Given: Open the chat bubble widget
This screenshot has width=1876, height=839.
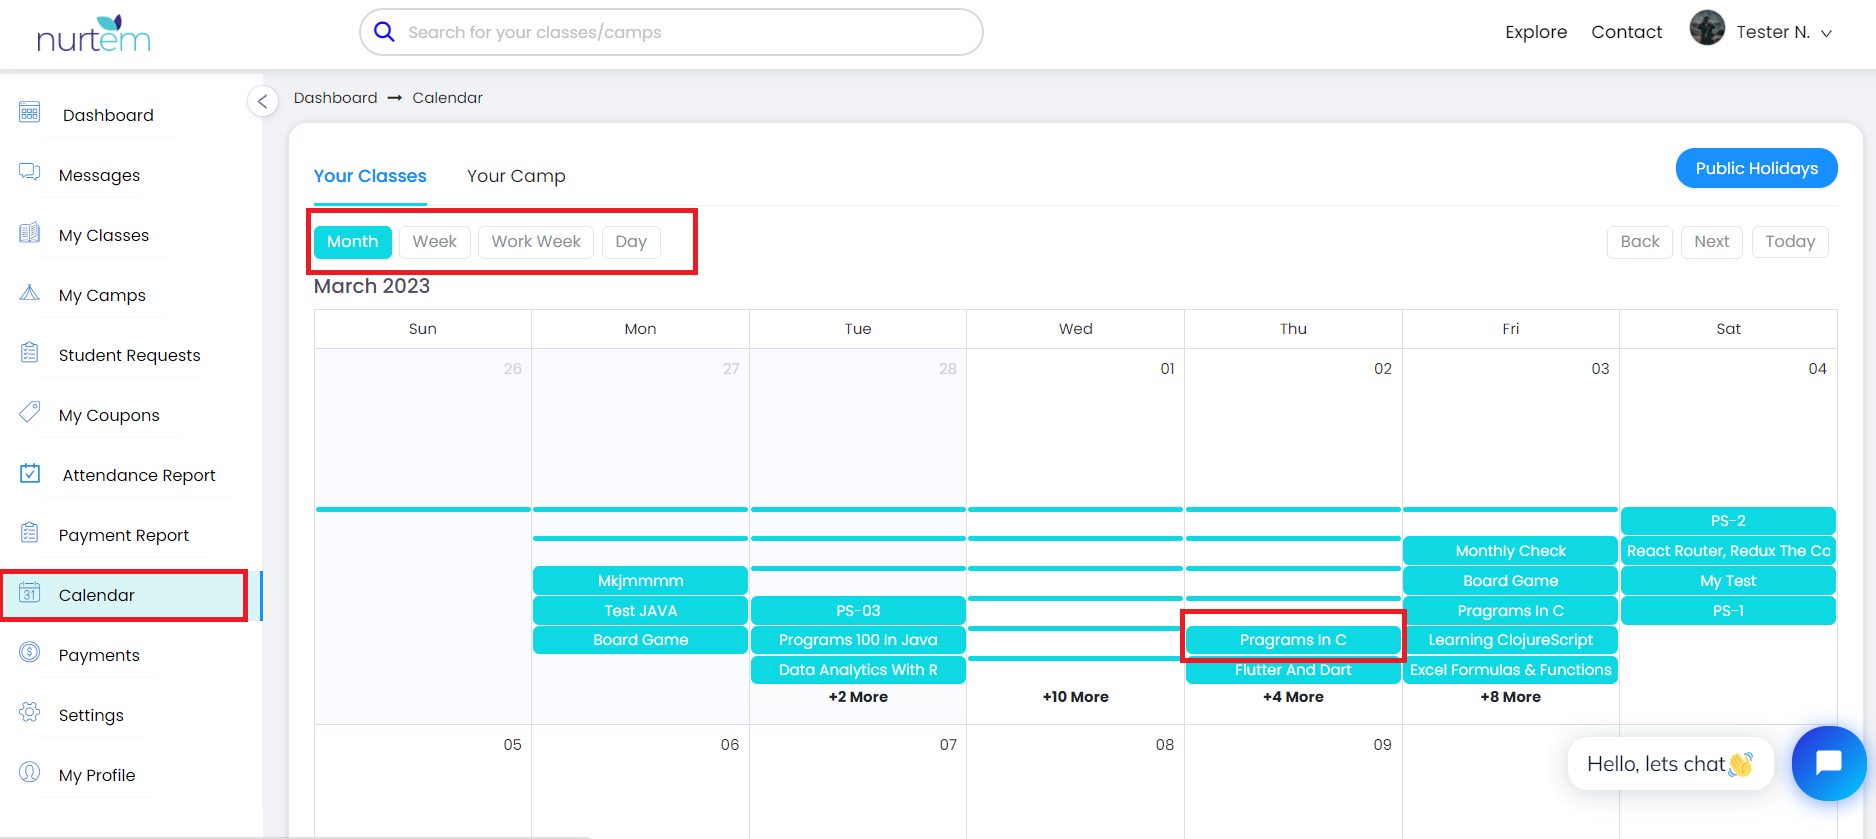Looking at the screenshot, I should [1828, 763].
